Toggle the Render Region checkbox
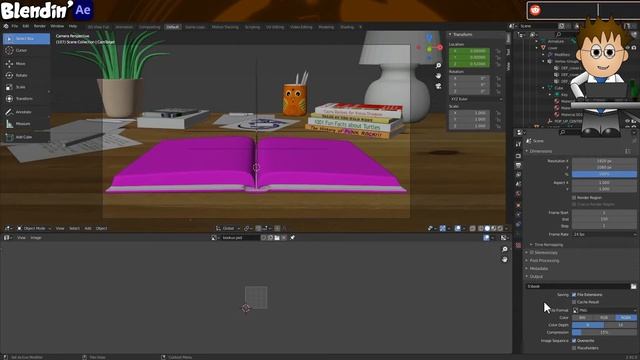The width and height of the screenshot is (640, 360). pyautogui.click(x=574, y=198)
